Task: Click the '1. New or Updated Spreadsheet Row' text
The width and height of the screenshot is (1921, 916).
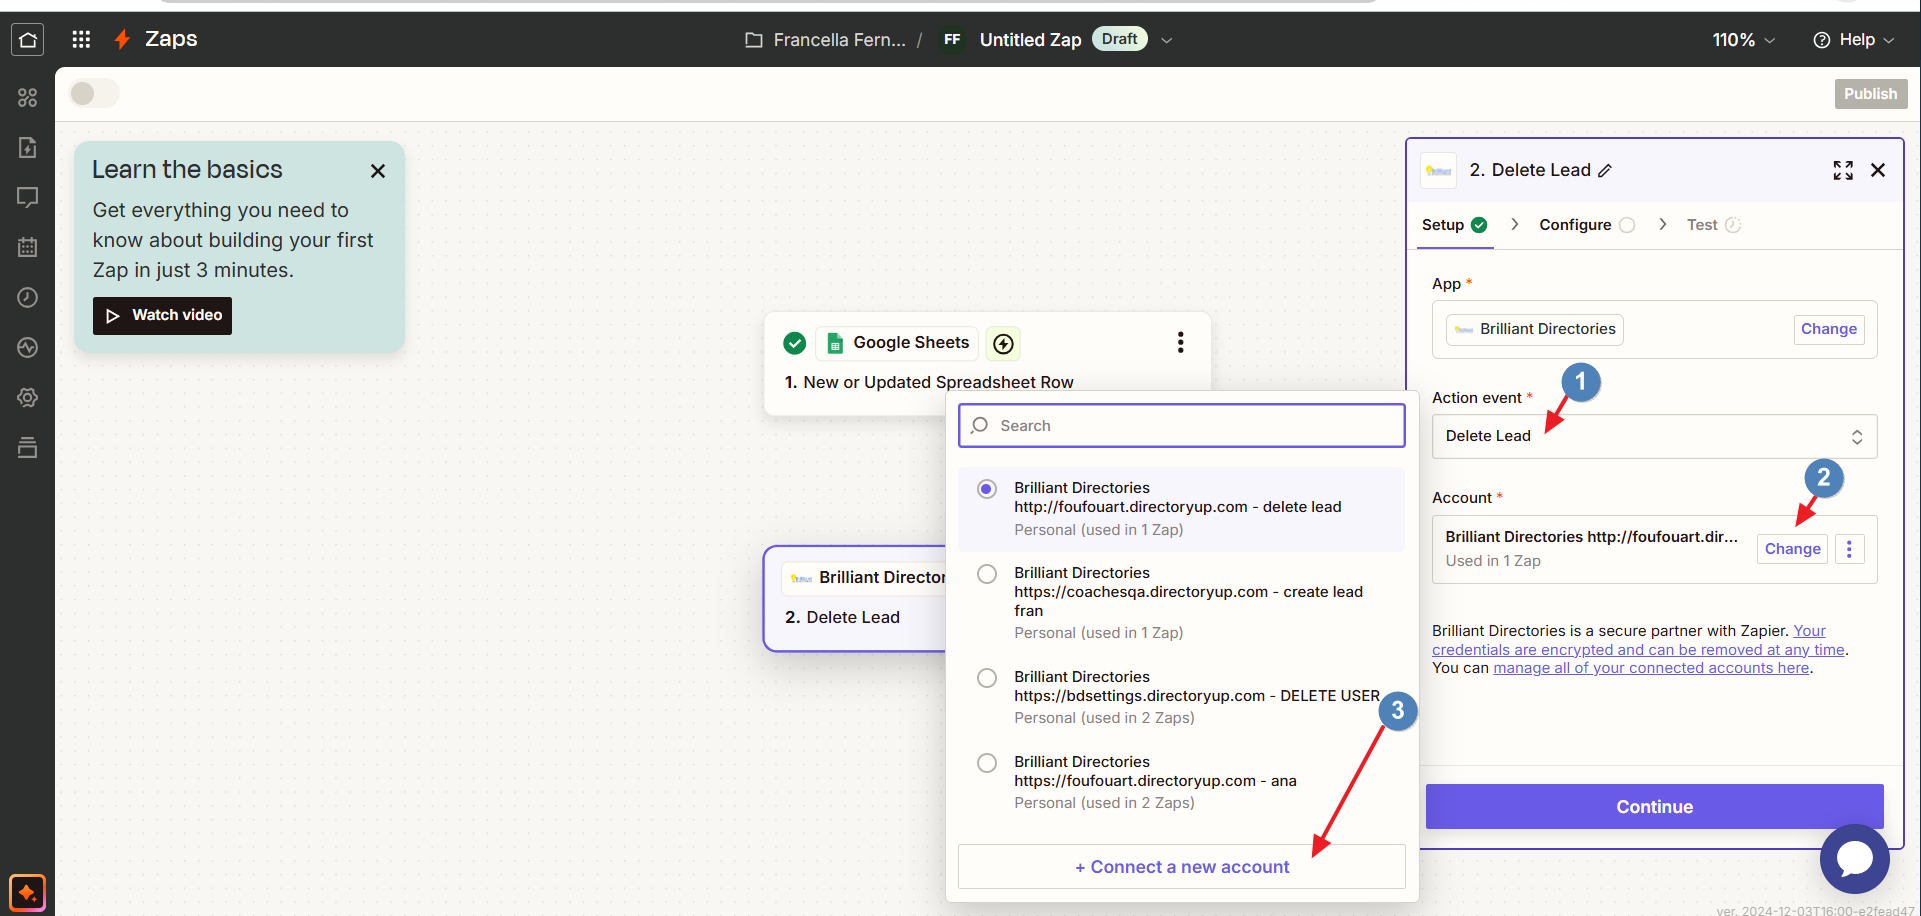Action: point(929,382)
